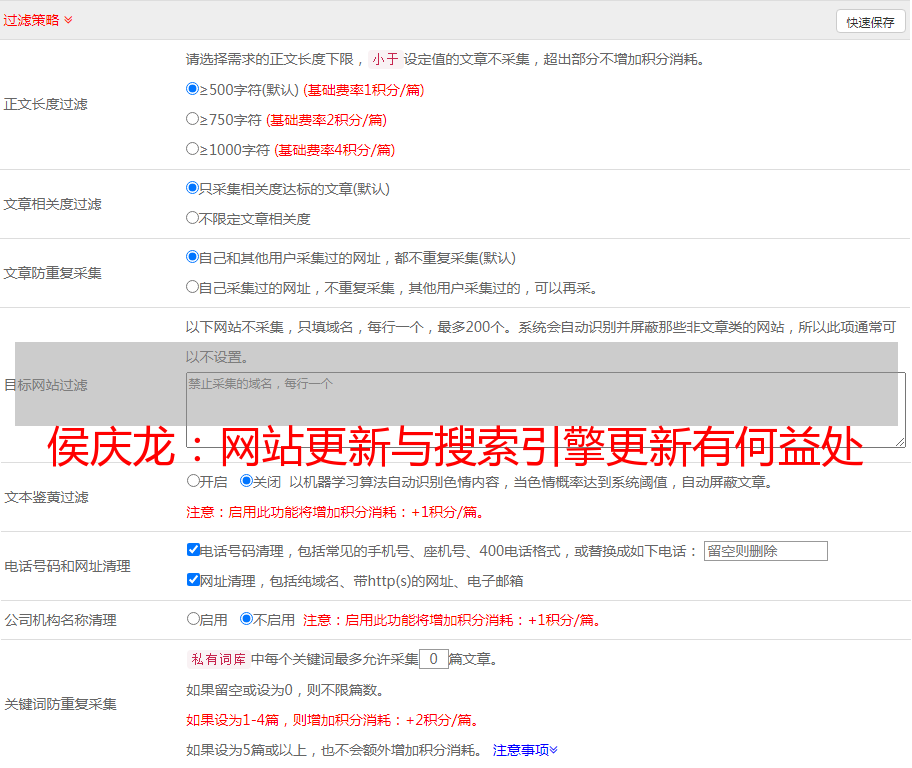Select 启用 for 公司机构名称清理
The image size is (912, 768).
tap(193, 619)
